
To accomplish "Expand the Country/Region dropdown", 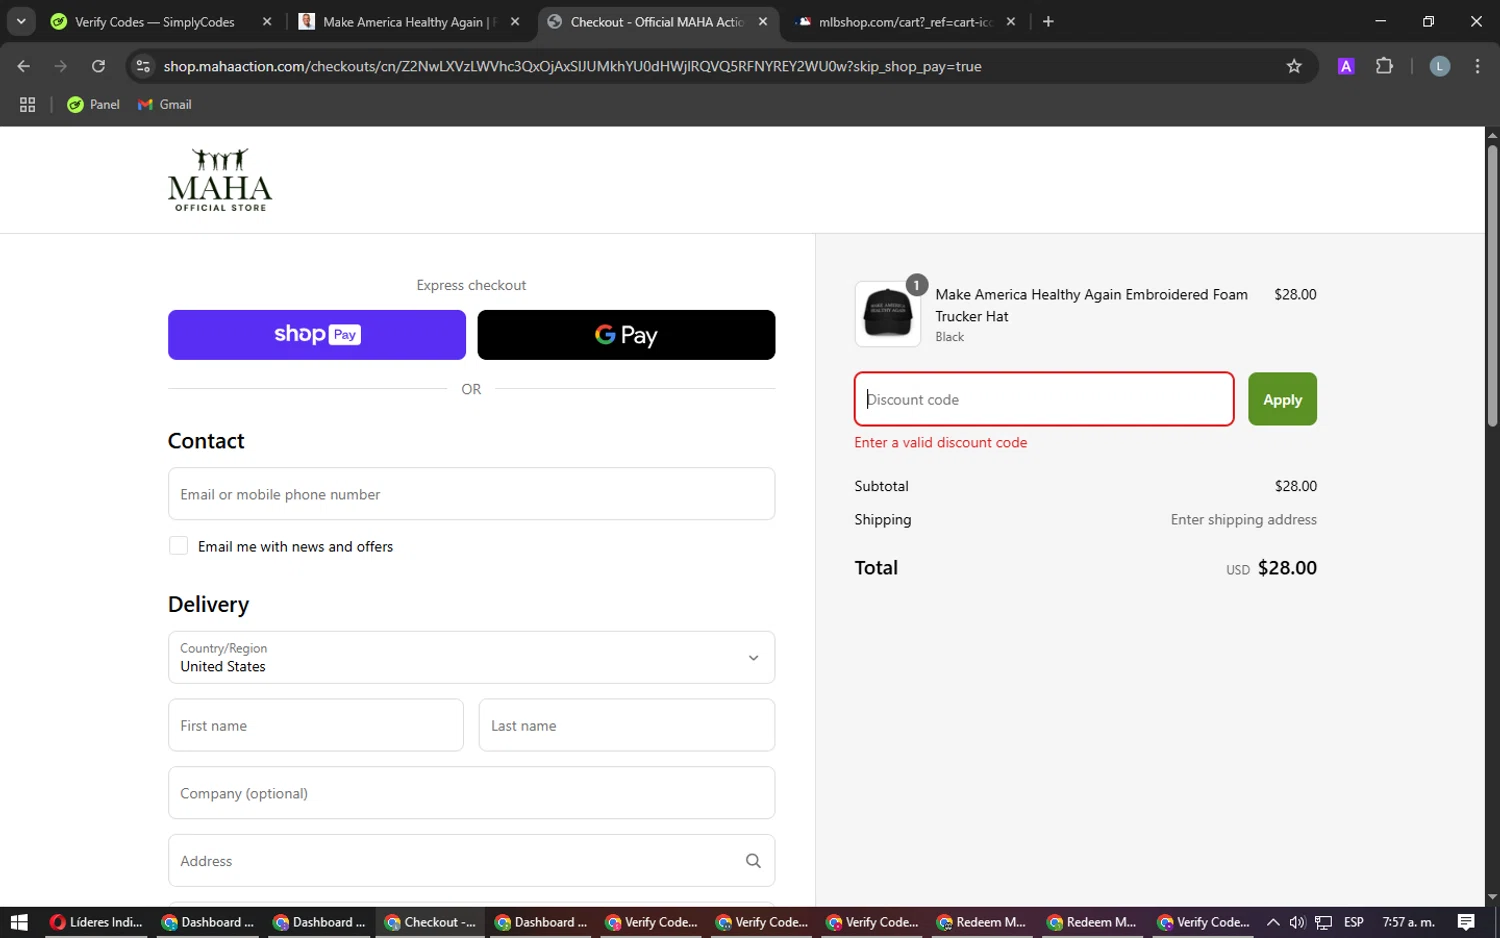I will tap(471, 657).
